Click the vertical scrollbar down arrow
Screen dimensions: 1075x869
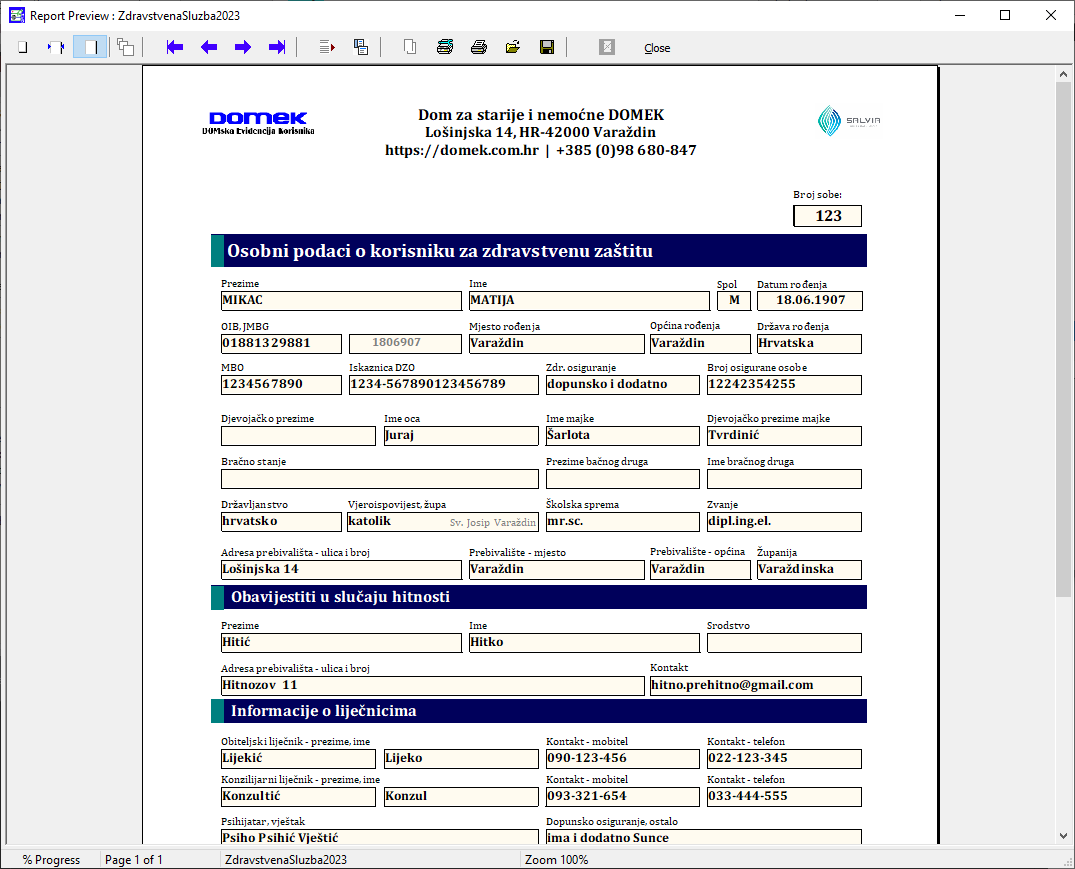point(1064,836)
